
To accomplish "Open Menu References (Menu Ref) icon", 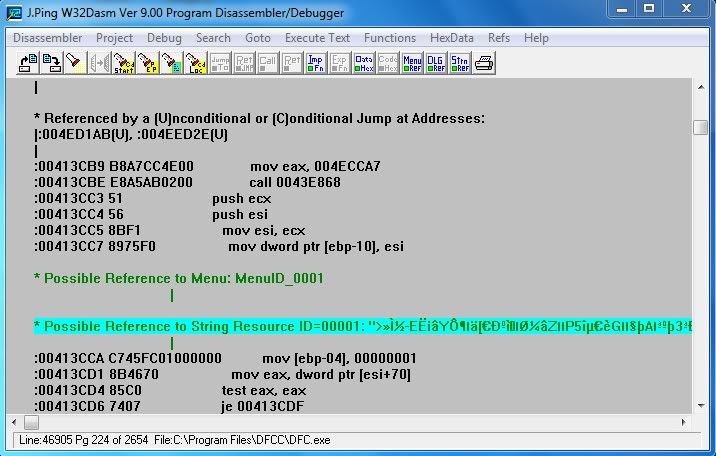I will pos(412,63).
